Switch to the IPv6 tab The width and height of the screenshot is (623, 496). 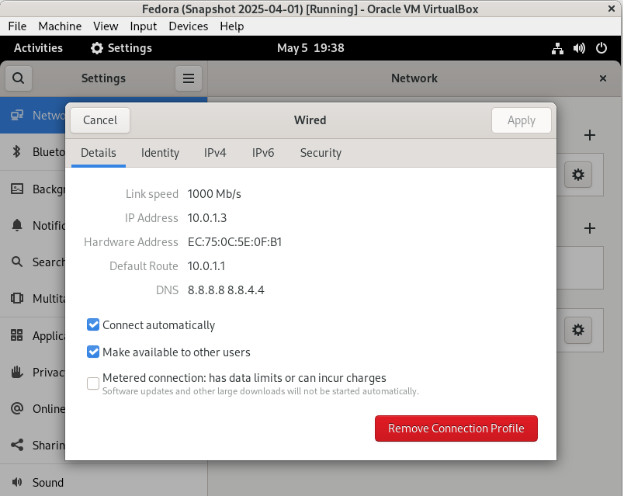[263, 153]
